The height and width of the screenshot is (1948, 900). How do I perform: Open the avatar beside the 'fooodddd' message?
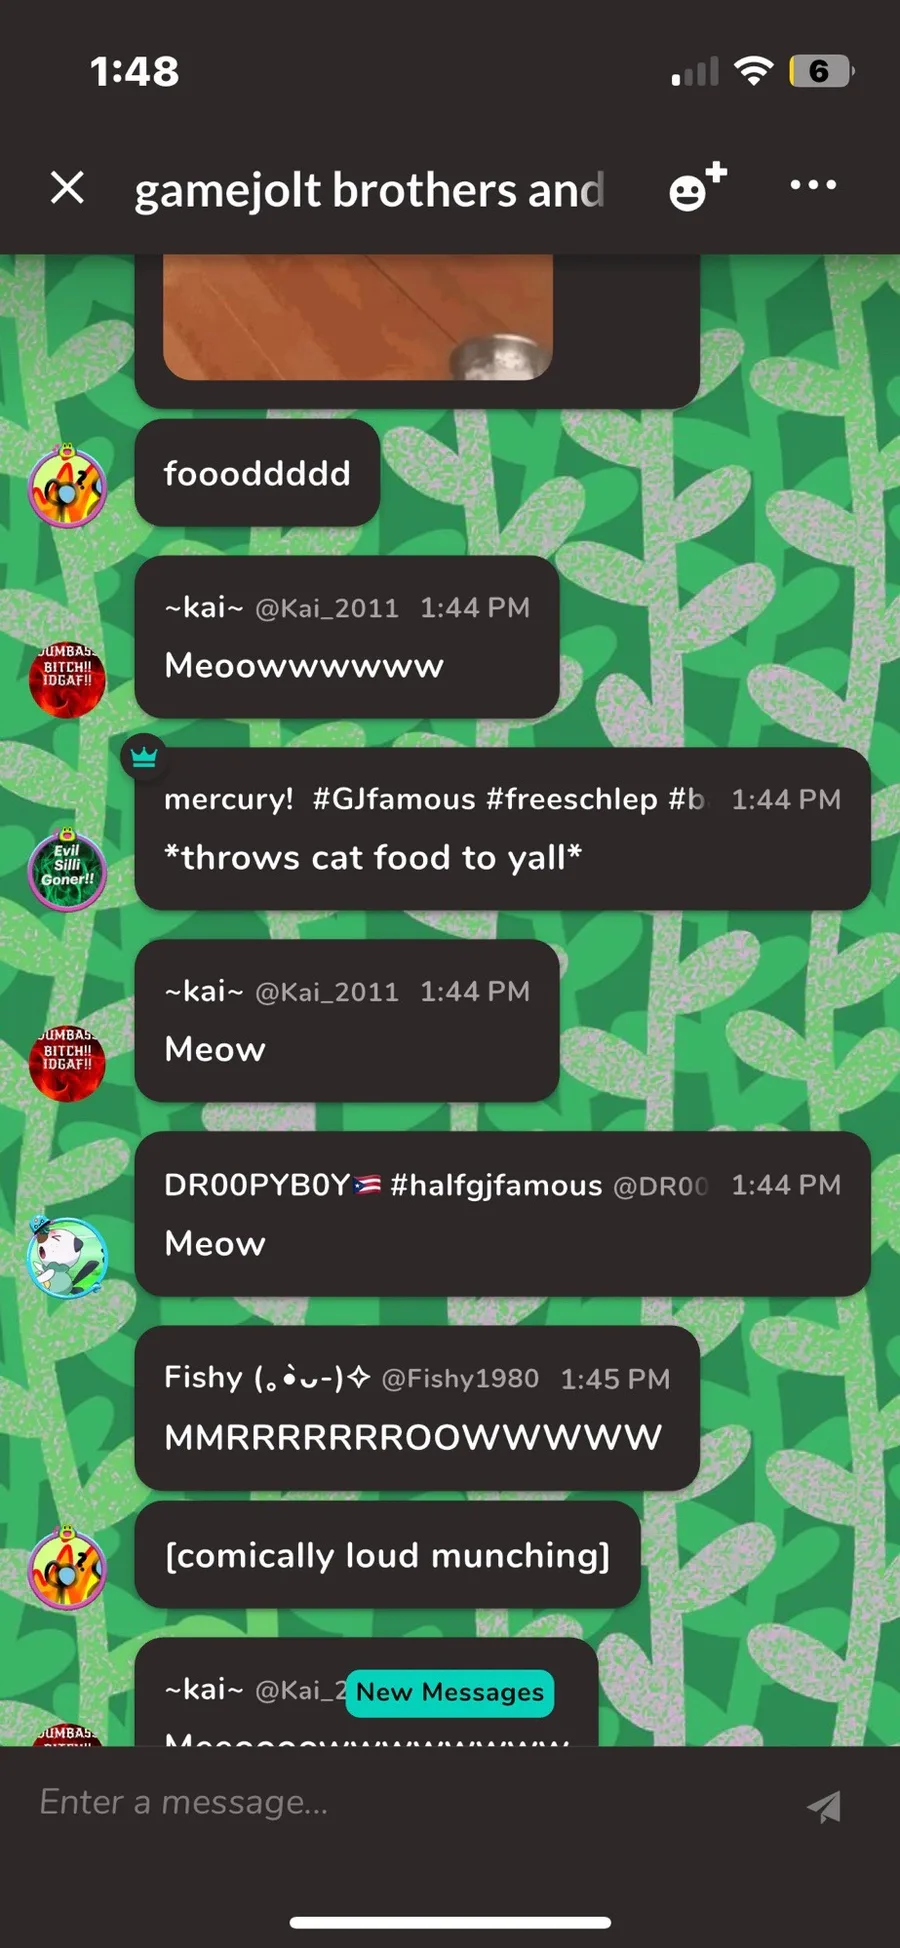pyautogui.click(x=67, y=487)
